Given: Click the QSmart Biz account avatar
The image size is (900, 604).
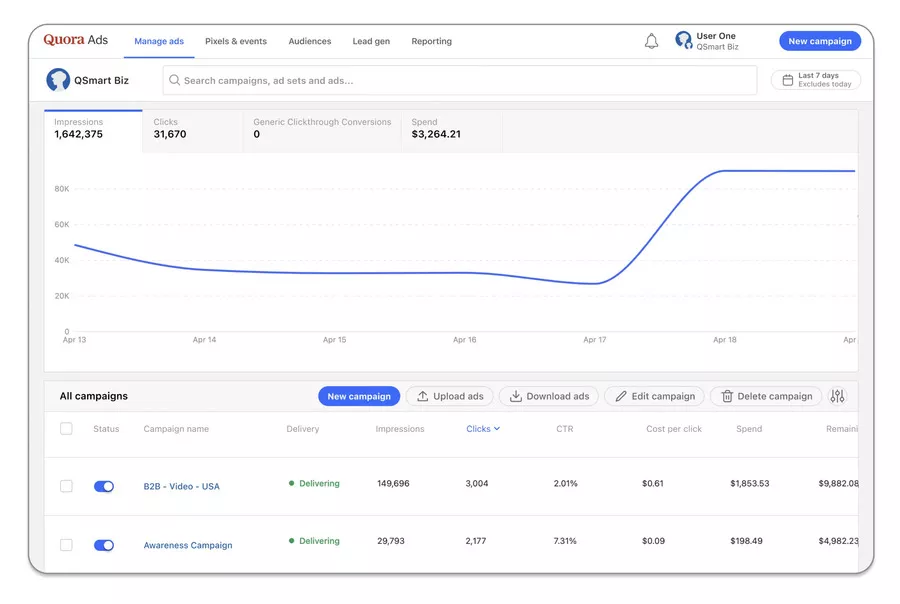Looking at the screenshot, I should 58,79.
